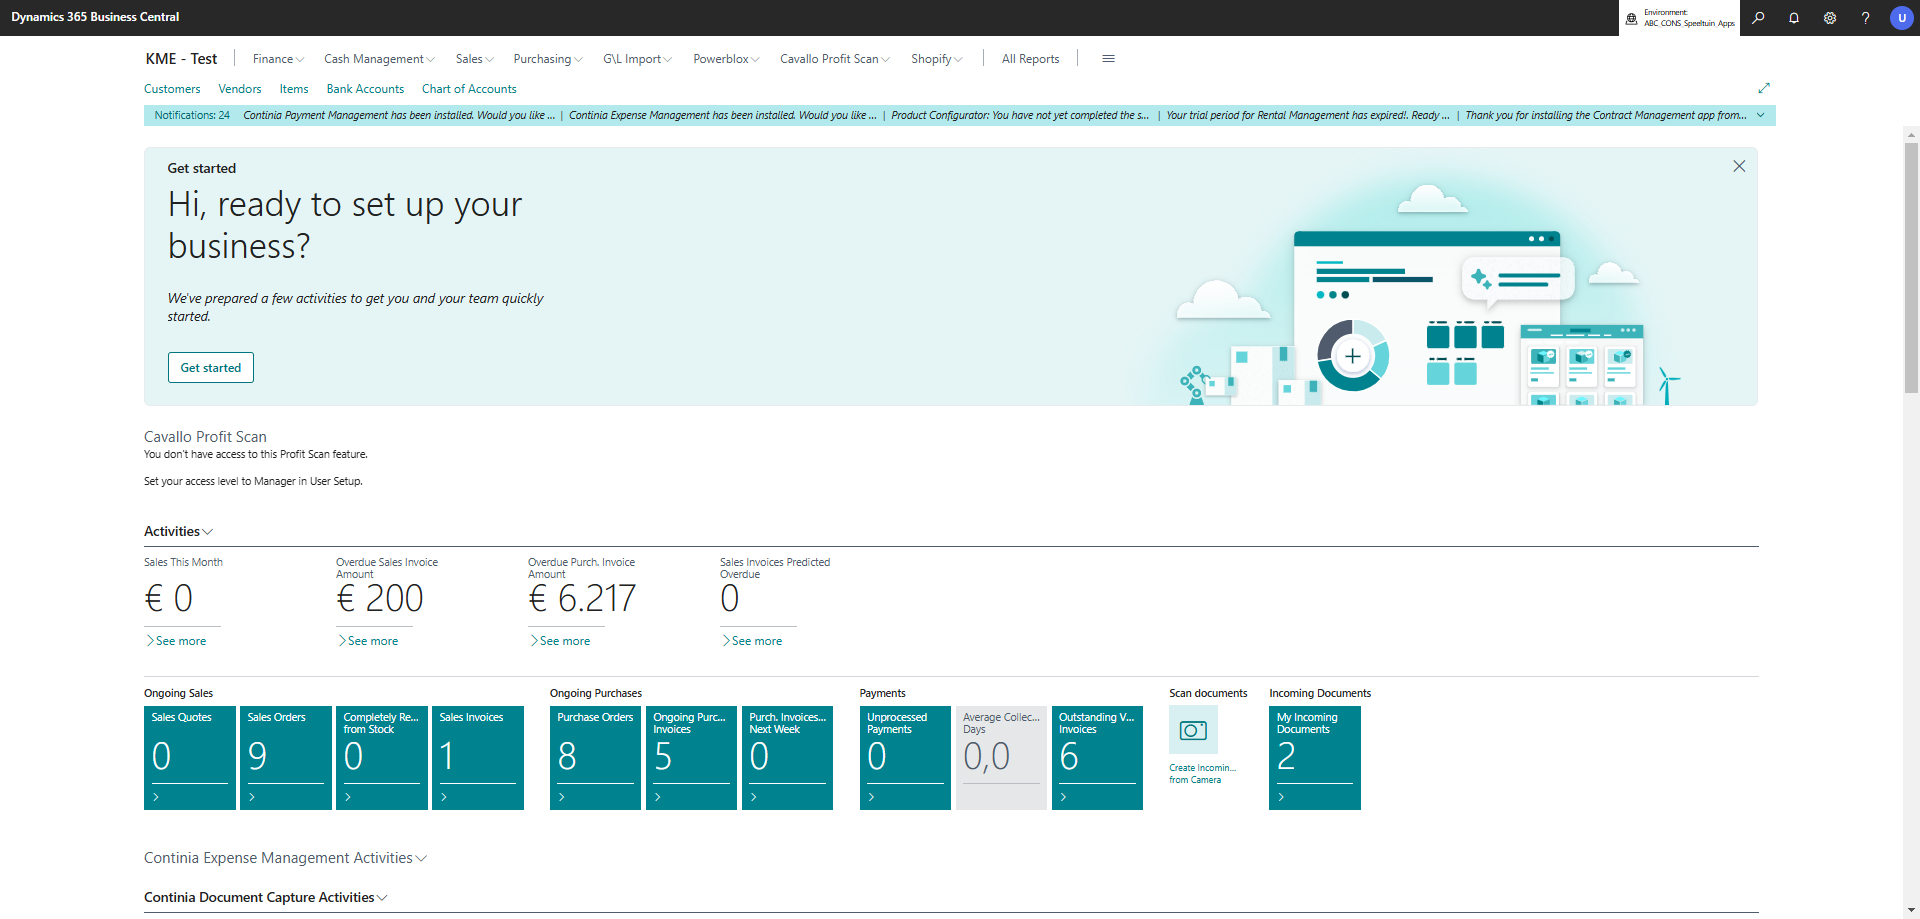Click the expand page arrows icon

pyautogui.click(x=1764, y=88)
